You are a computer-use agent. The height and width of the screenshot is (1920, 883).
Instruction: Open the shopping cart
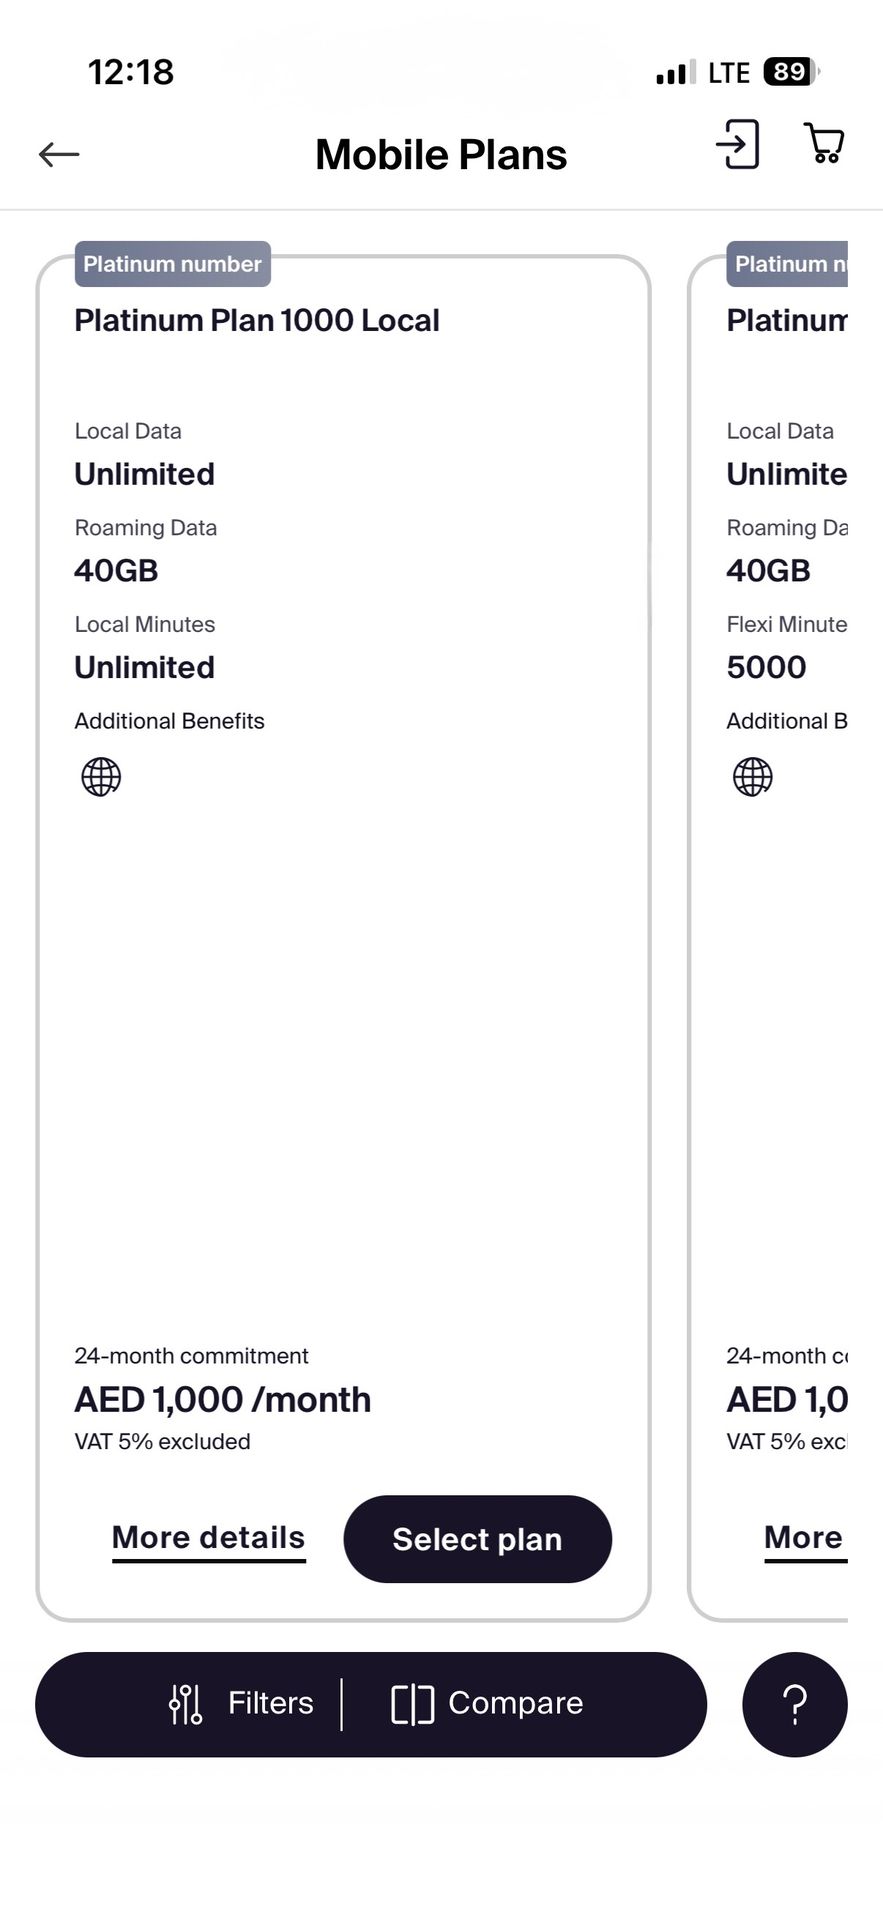click(824, 143)
